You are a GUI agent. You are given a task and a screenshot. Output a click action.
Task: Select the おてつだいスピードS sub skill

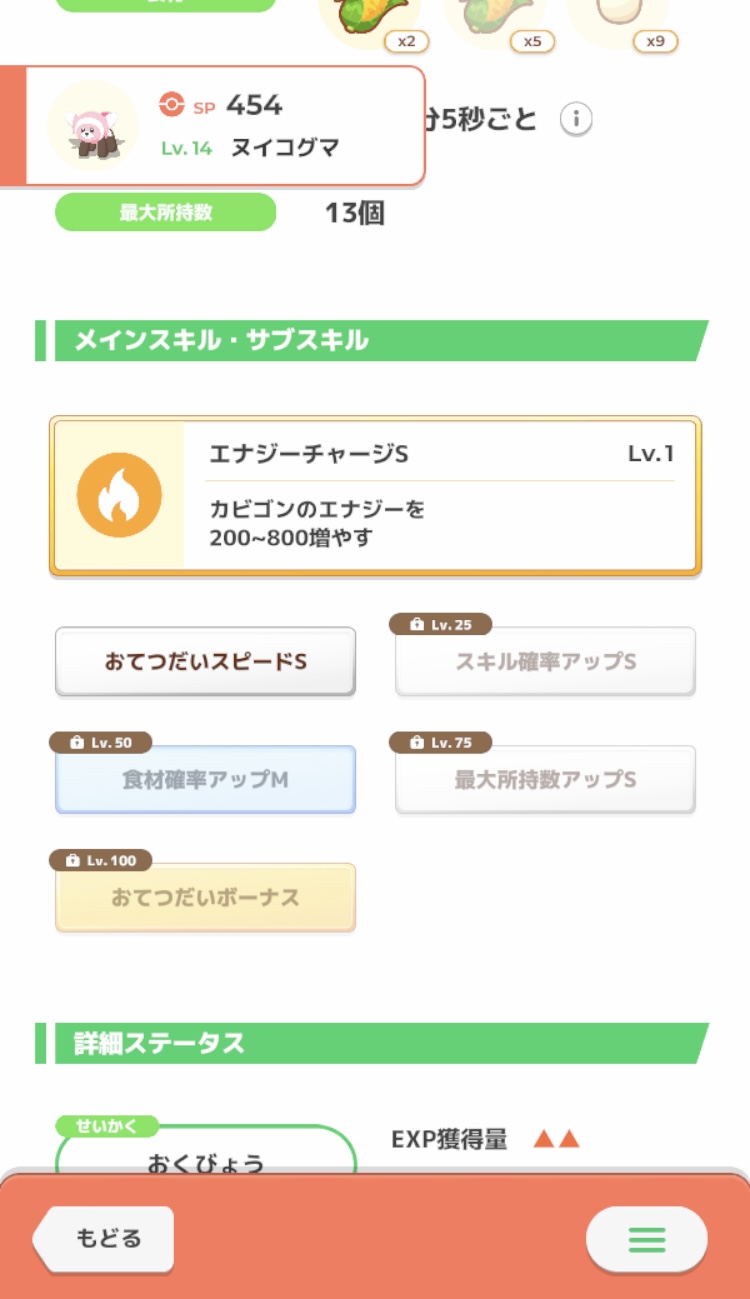point(205,662)
